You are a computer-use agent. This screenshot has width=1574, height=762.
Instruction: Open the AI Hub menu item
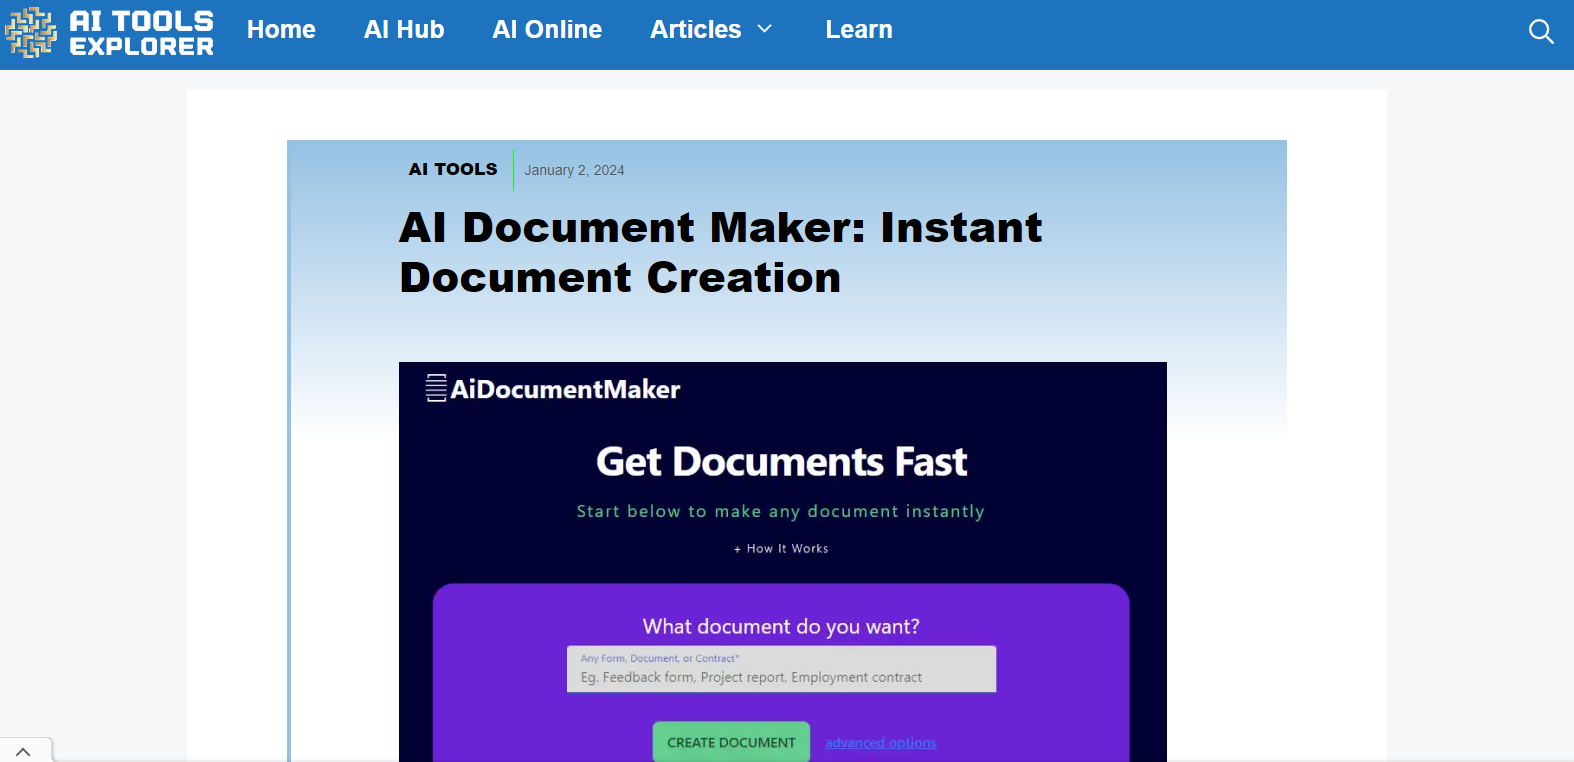coord(404,30)
